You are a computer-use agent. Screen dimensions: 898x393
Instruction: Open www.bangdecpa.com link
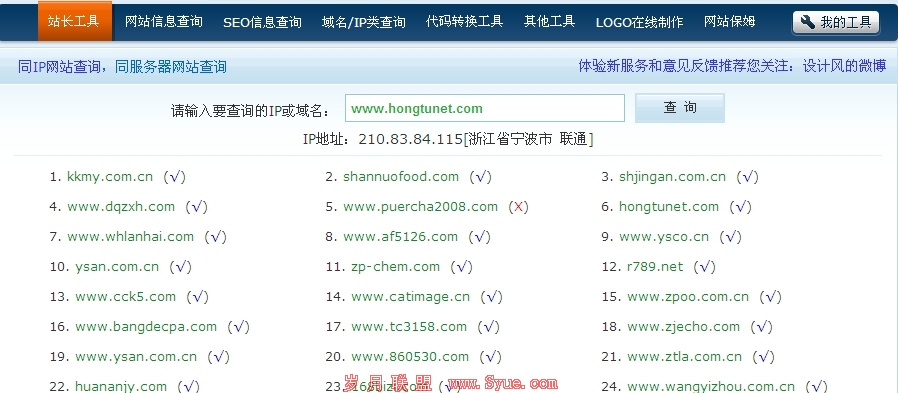pos(146,327)
